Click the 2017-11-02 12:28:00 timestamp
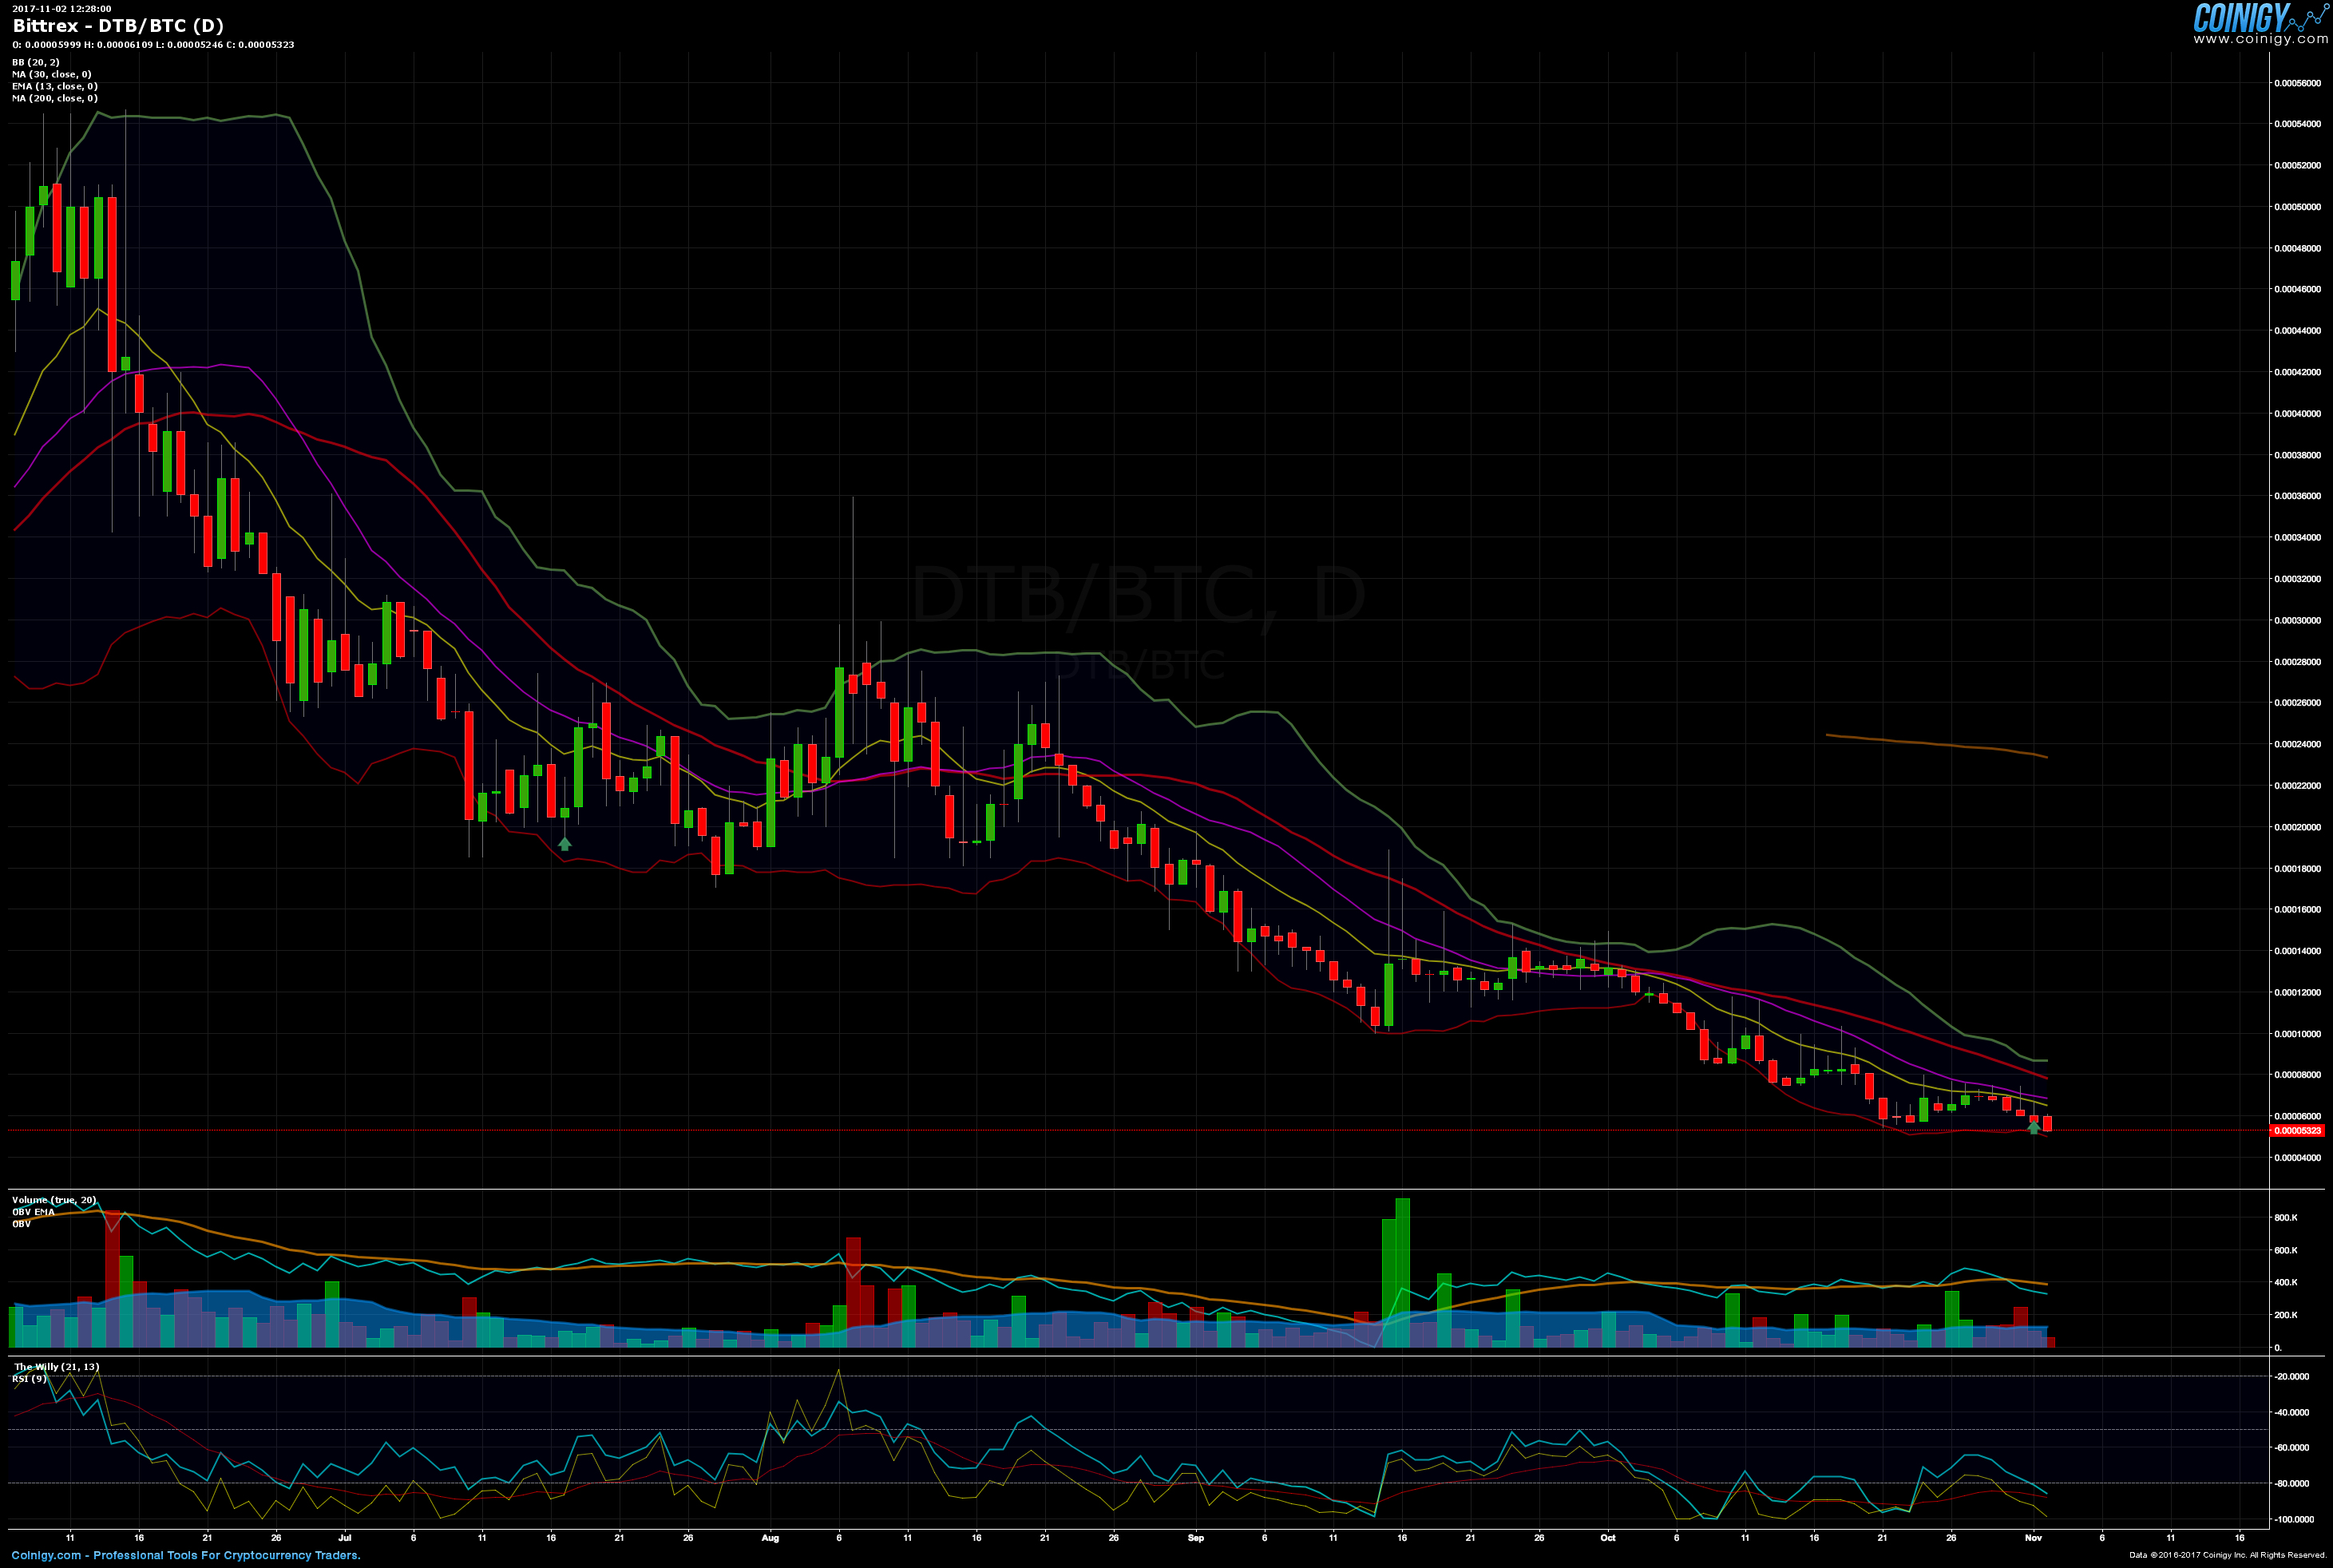The width and height of the screenshot is (2333, 1568). pos(62,9)
